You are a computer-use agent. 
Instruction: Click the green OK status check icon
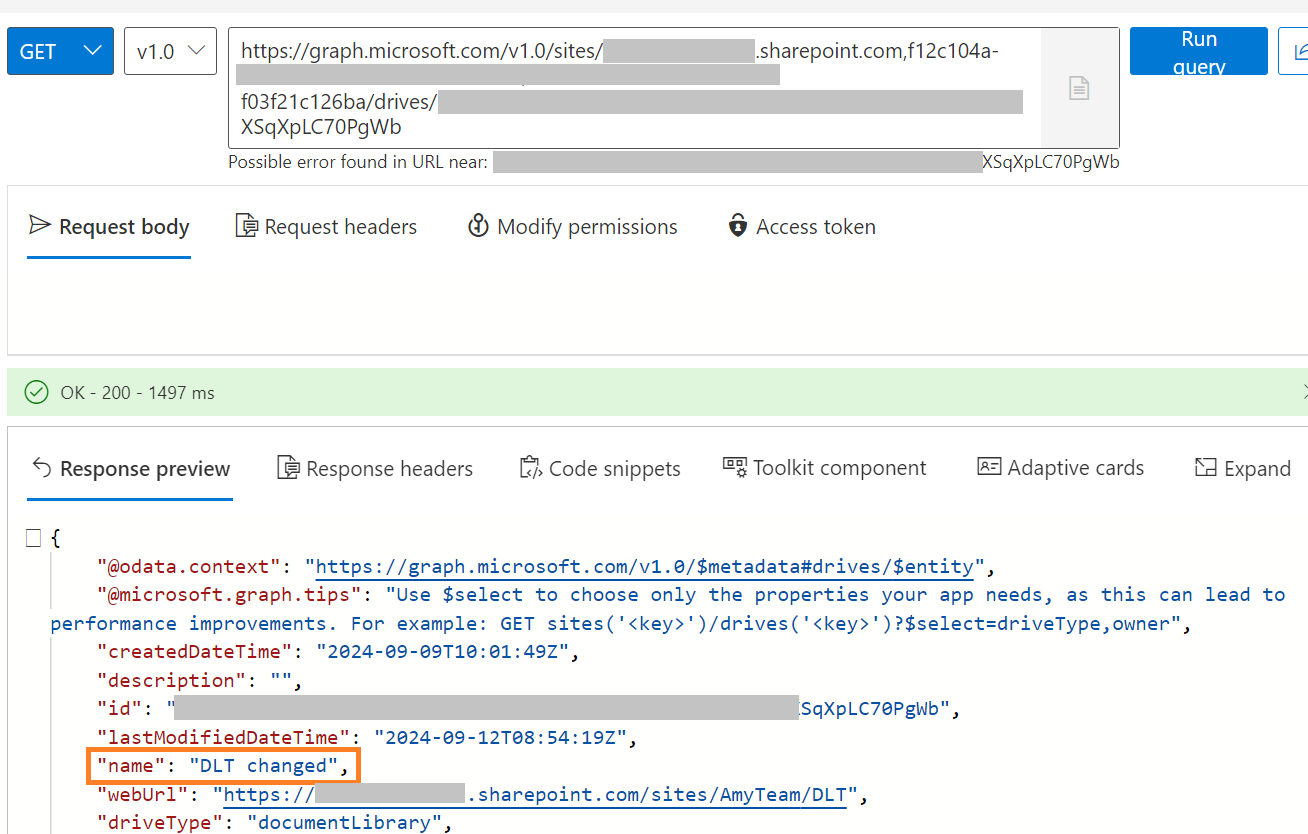37,393
